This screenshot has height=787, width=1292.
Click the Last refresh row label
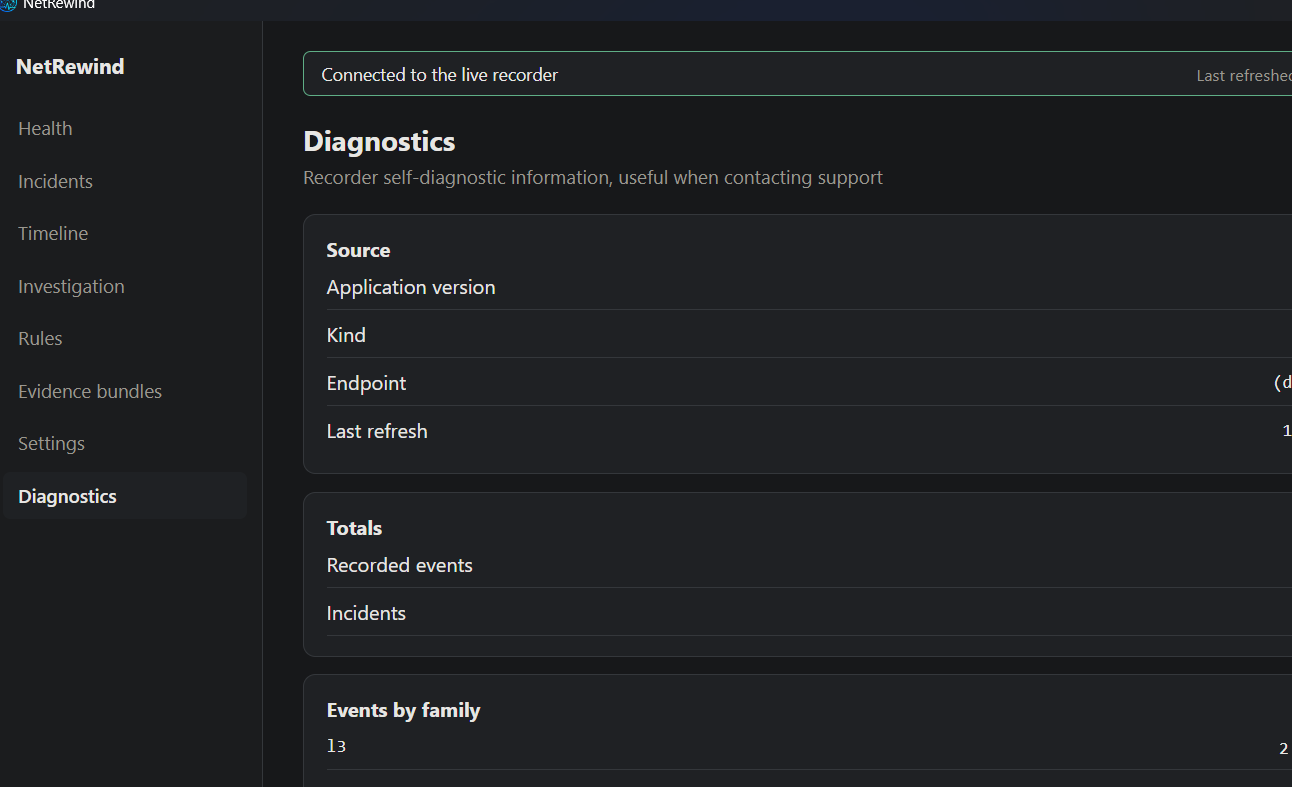(377, 431)
